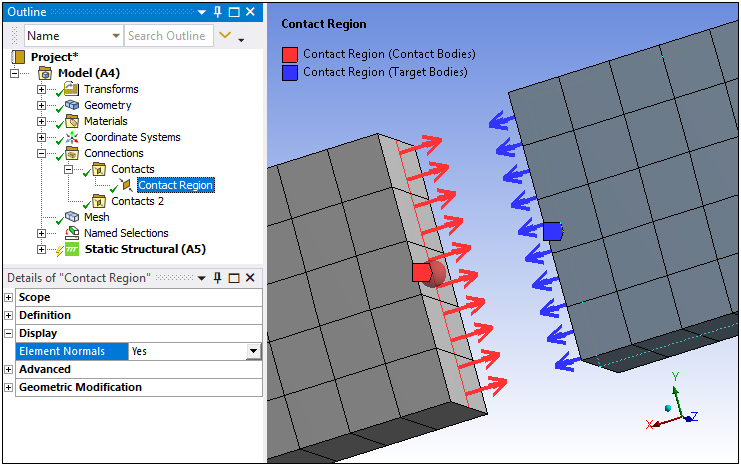Expand the Materials tree node
The height and width of the screenshot is (466, 741).
pyautogui.click(x=41, y=121)
